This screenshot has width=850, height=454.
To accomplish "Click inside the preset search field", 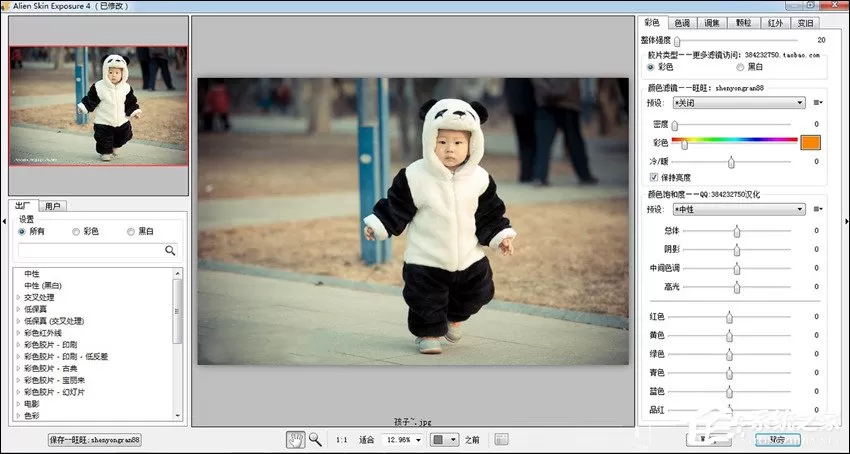I will tap(91, 250).
